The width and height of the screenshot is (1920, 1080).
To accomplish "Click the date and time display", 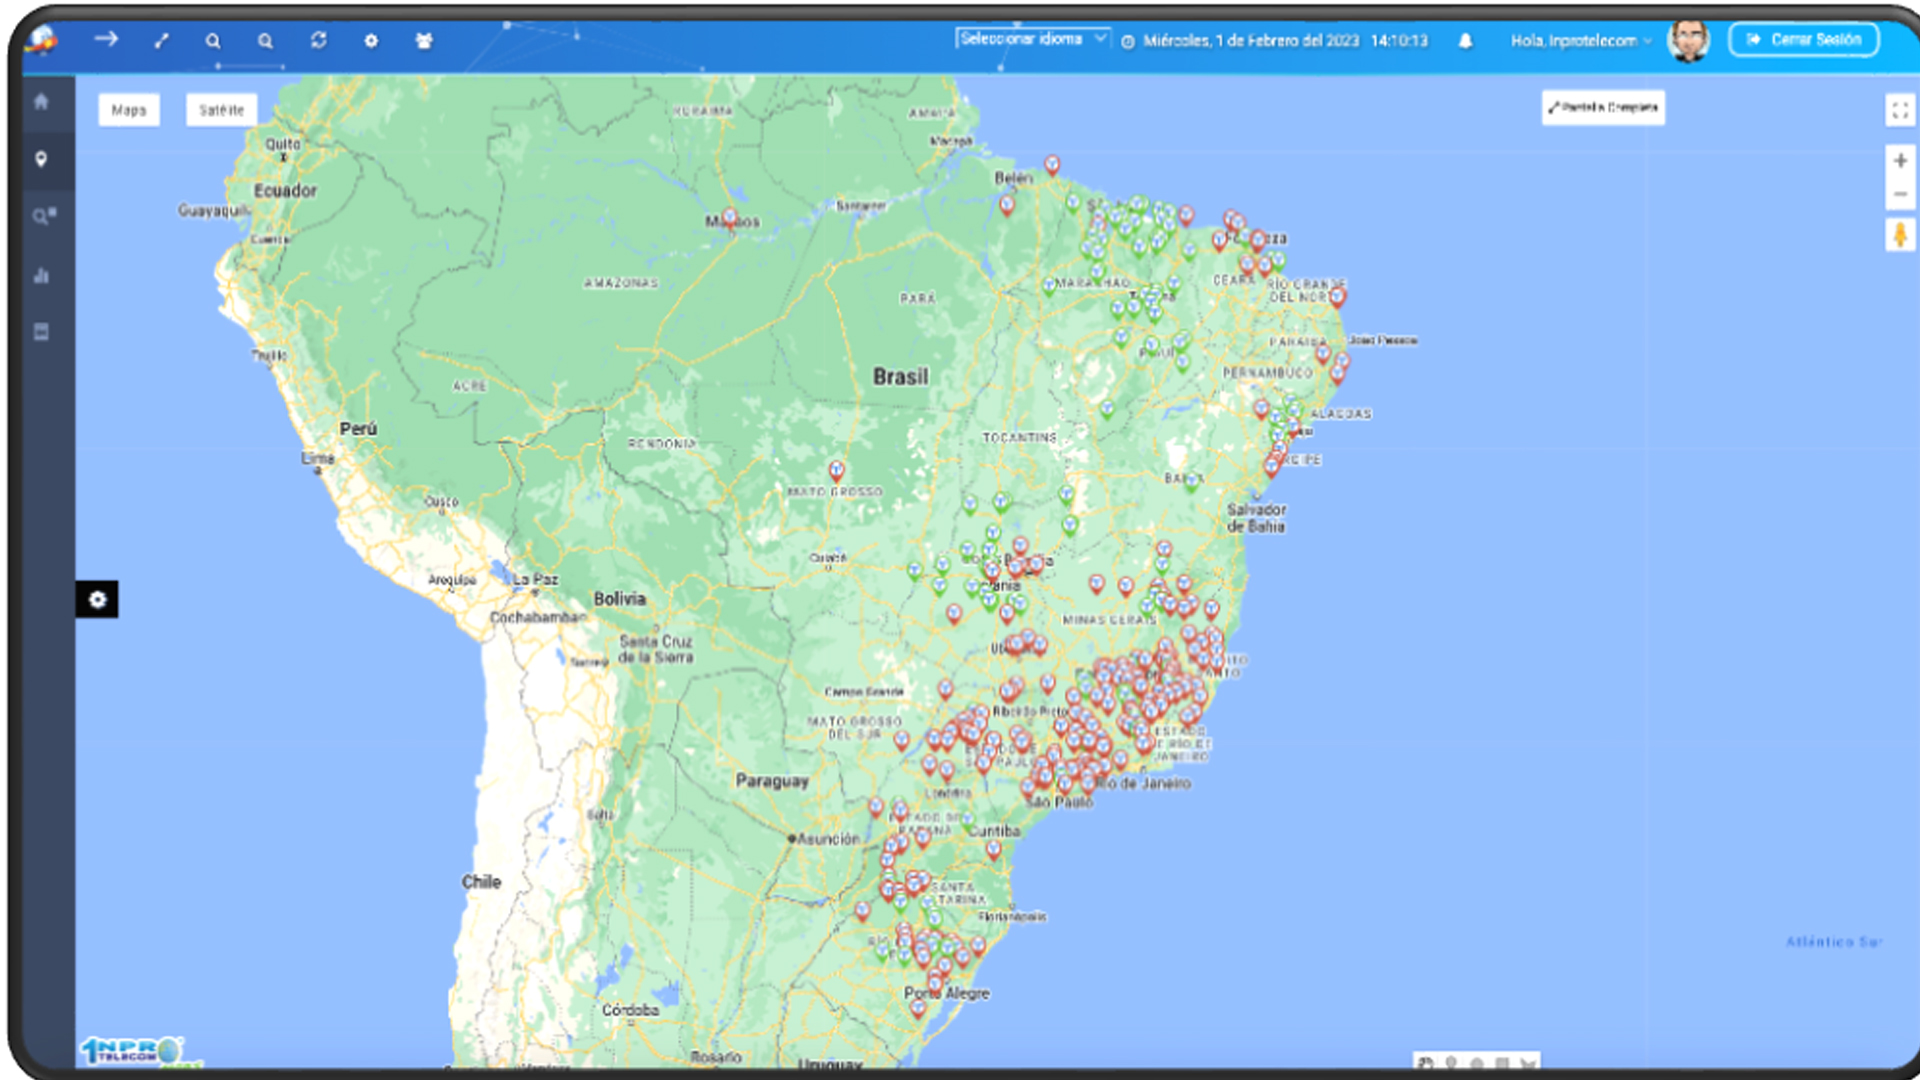I will (x=1275, y=41).
